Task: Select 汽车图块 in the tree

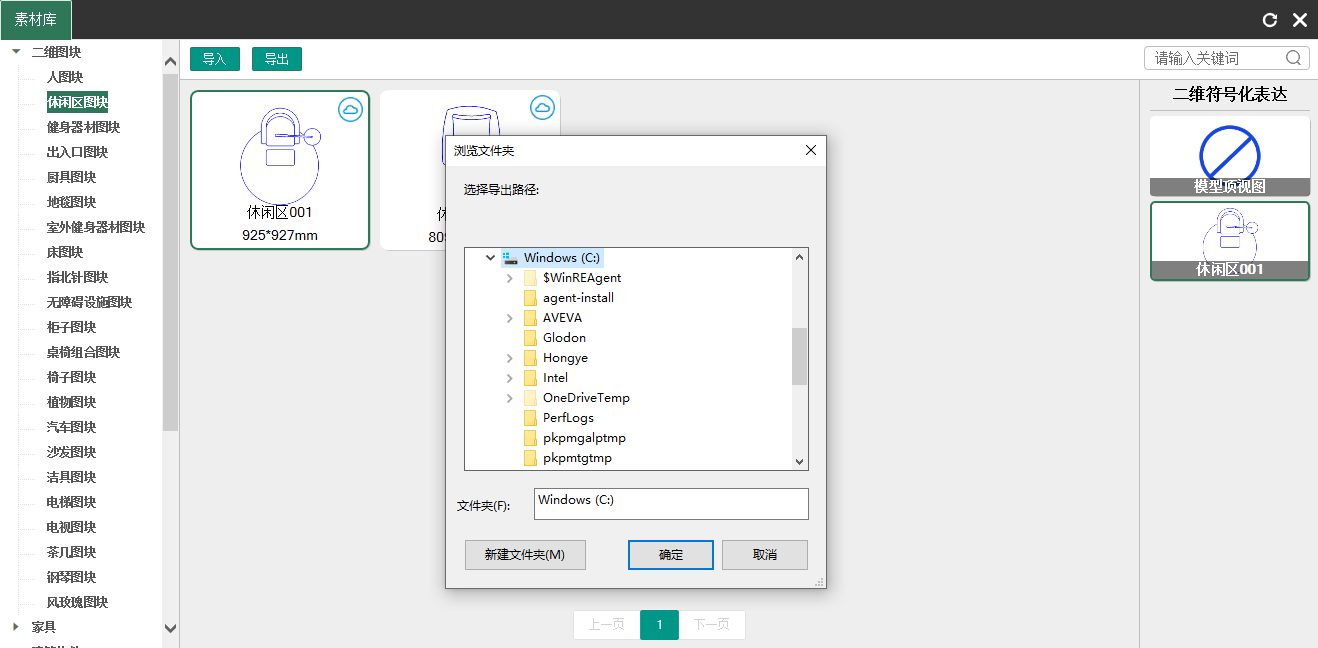Action: tap(71, 427)
